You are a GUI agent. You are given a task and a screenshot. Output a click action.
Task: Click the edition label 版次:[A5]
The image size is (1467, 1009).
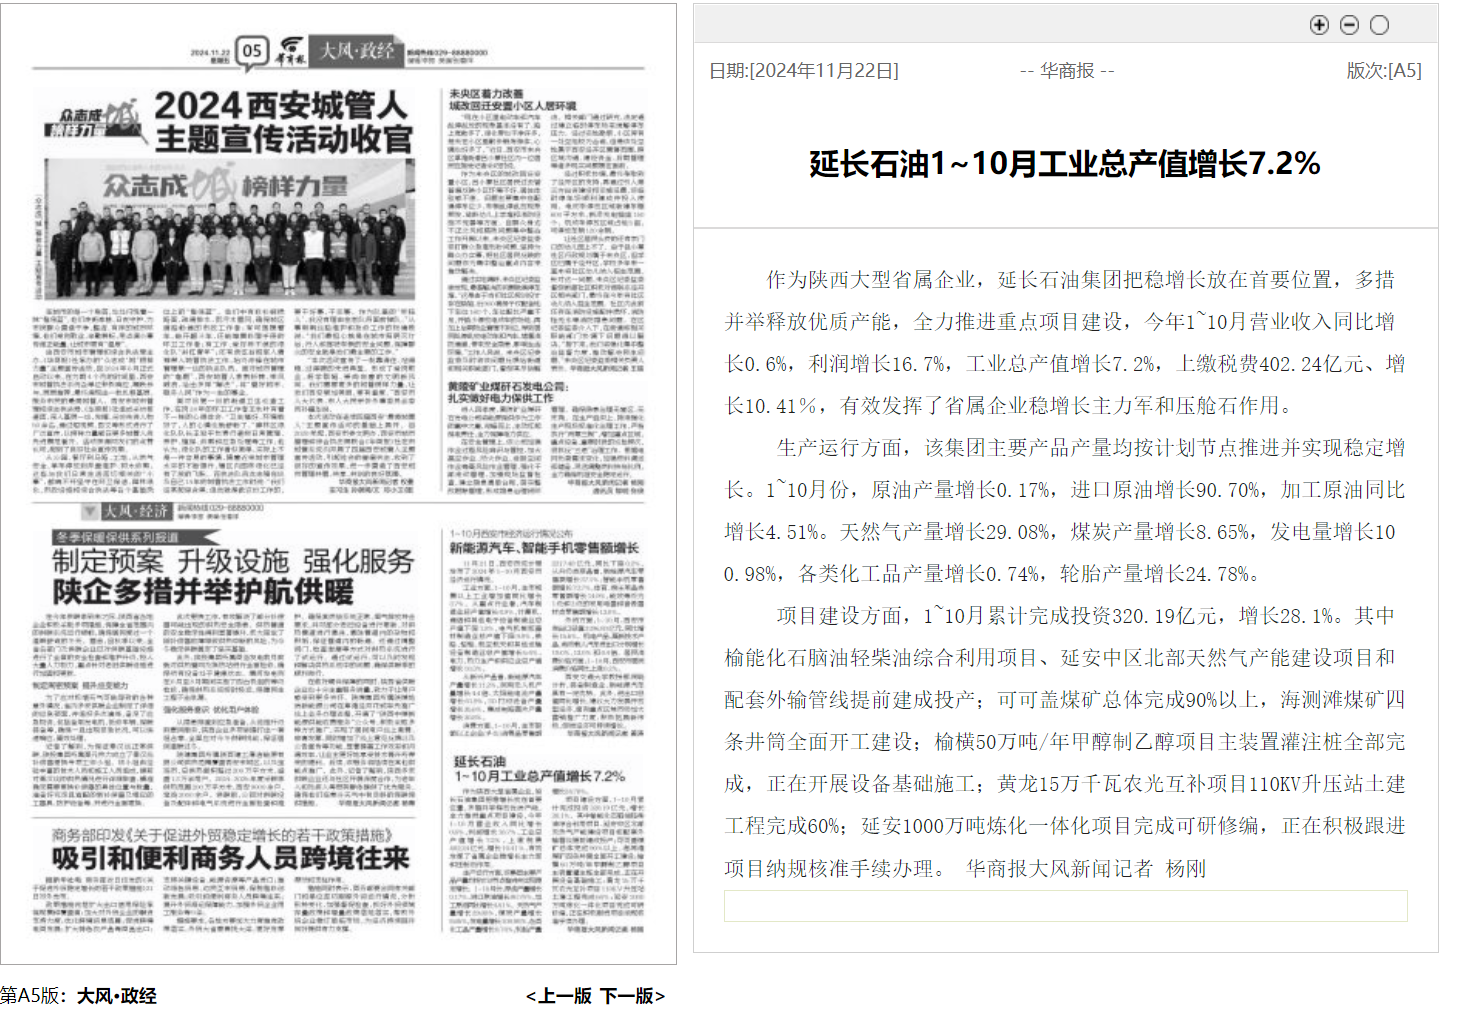(1384, 71)
